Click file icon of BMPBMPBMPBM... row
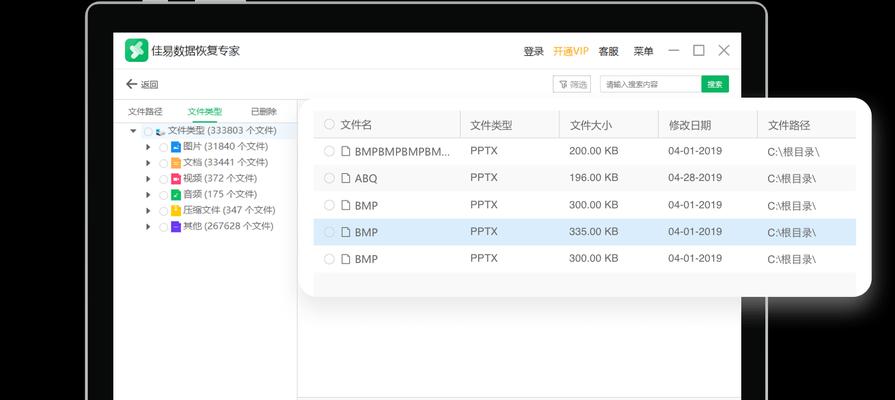The height and width of the screenshot is (400, 895). [345, 151]
